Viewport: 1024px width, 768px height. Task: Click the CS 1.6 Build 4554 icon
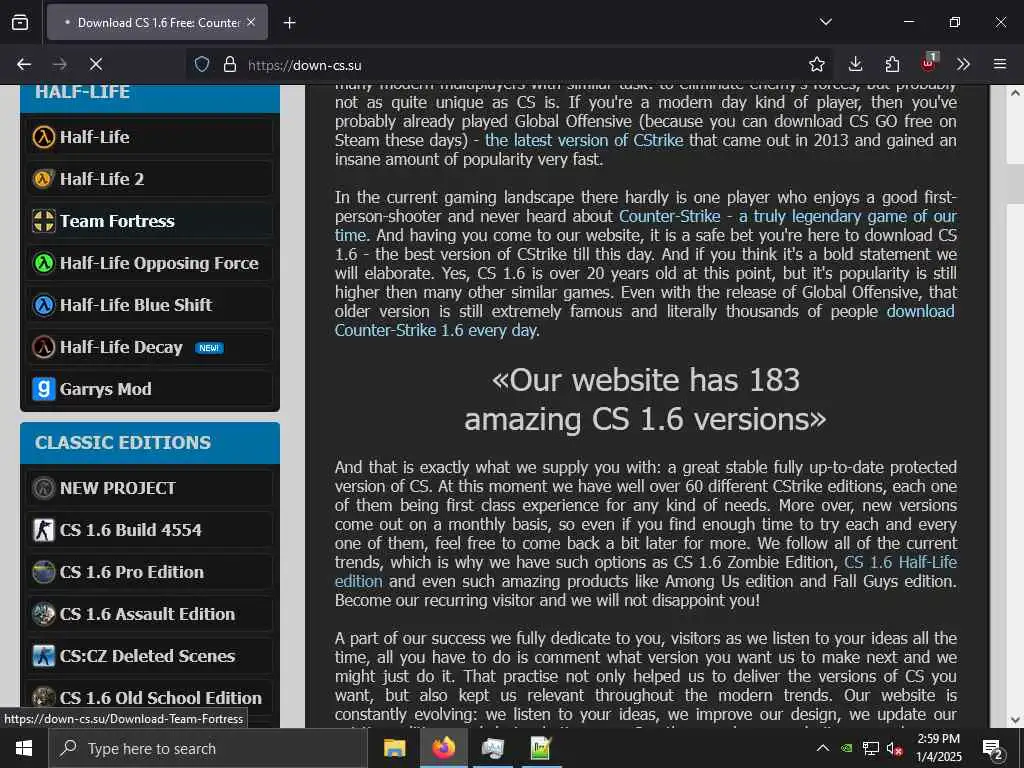click(x=44, y=530)
